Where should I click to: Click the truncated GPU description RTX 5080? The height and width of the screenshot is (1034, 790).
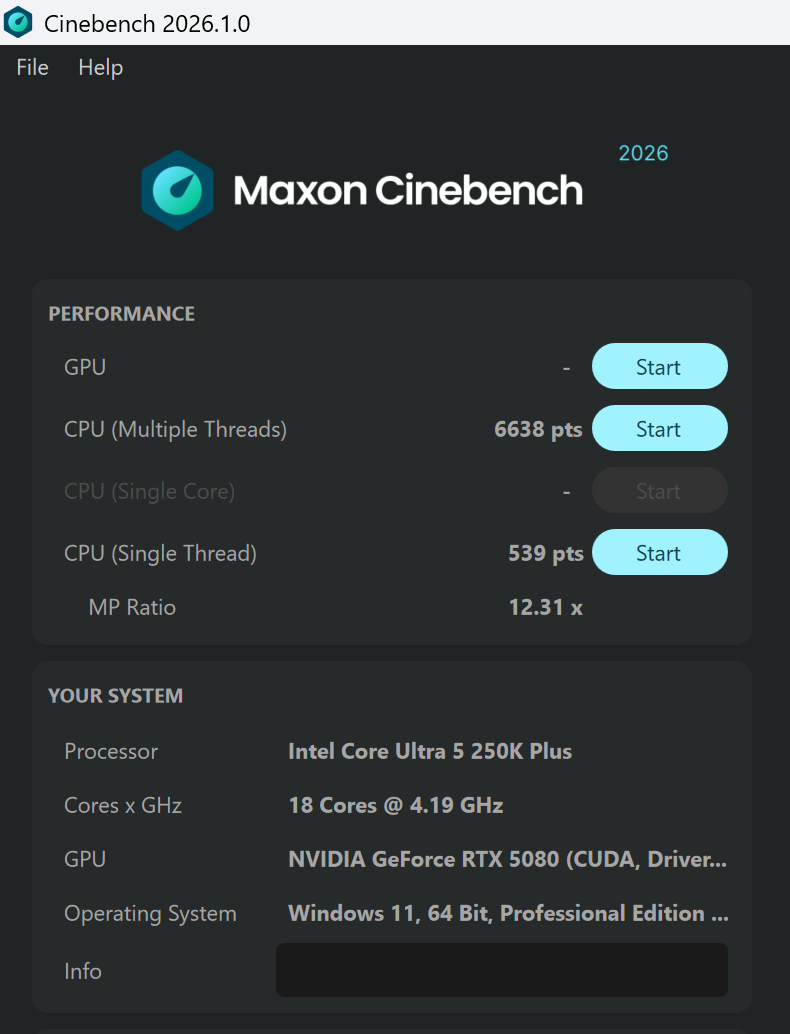[x=508, y=859]
